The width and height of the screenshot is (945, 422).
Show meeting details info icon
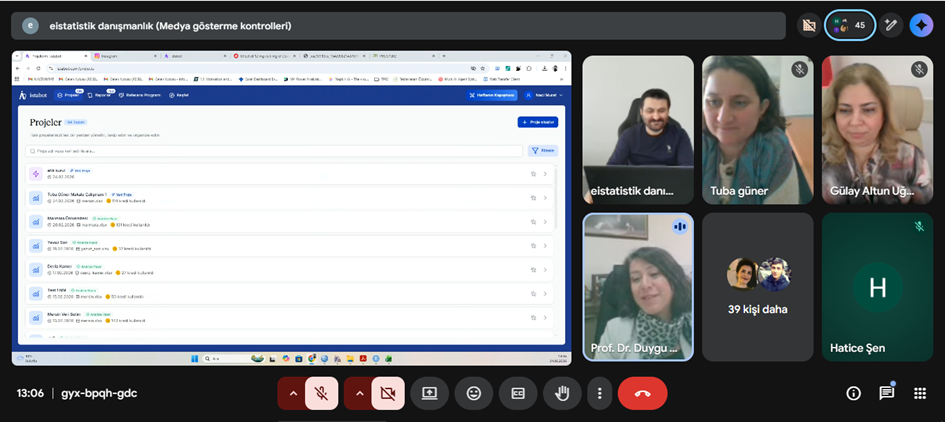click(x=853, y=393)
